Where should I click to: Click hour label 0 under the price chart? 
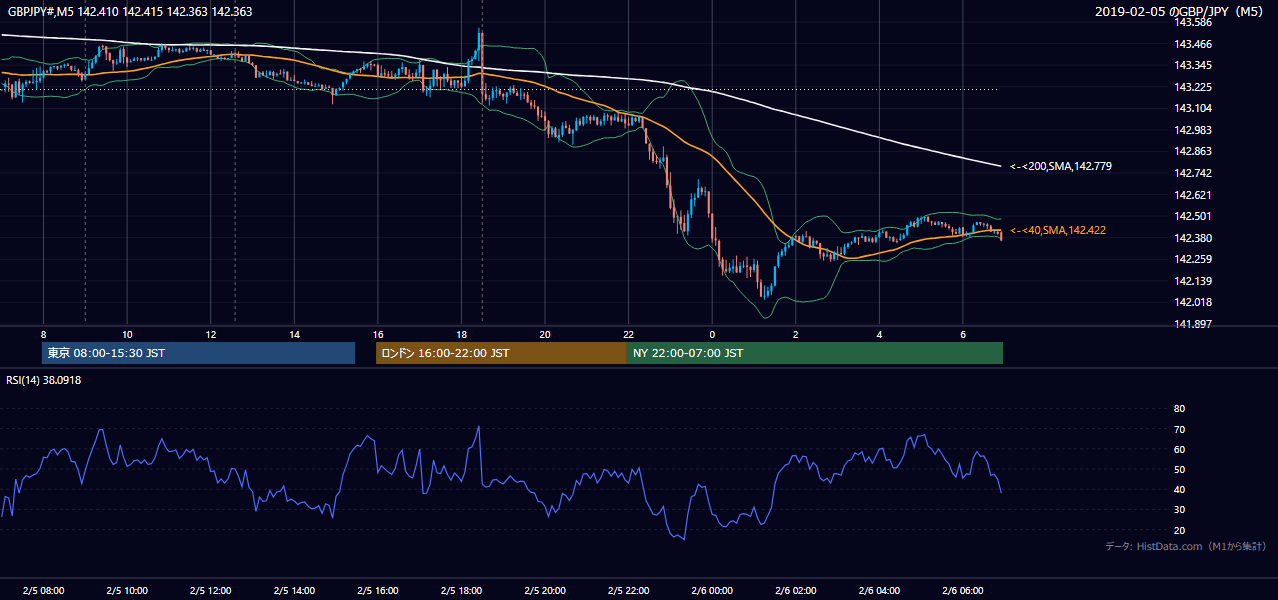pyautogui.click(x=712, y=334)
